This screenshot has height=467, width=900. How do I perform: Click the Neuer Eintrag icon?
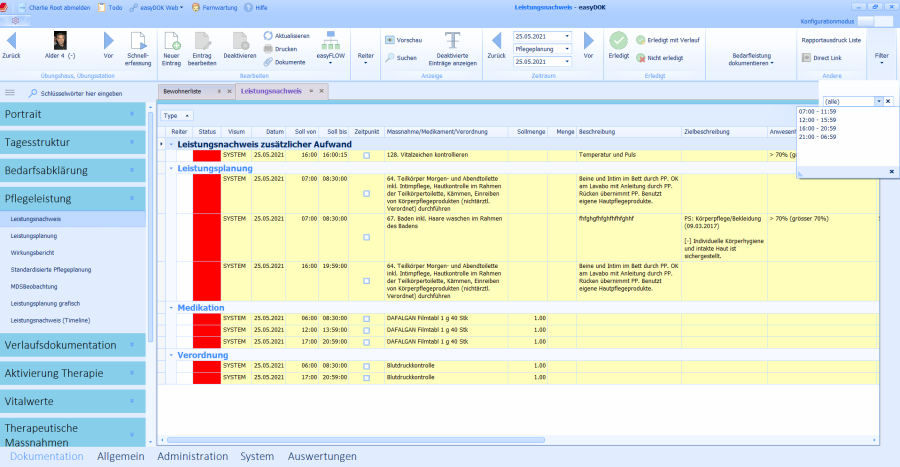pyautogui.click(x=171, y=41)
